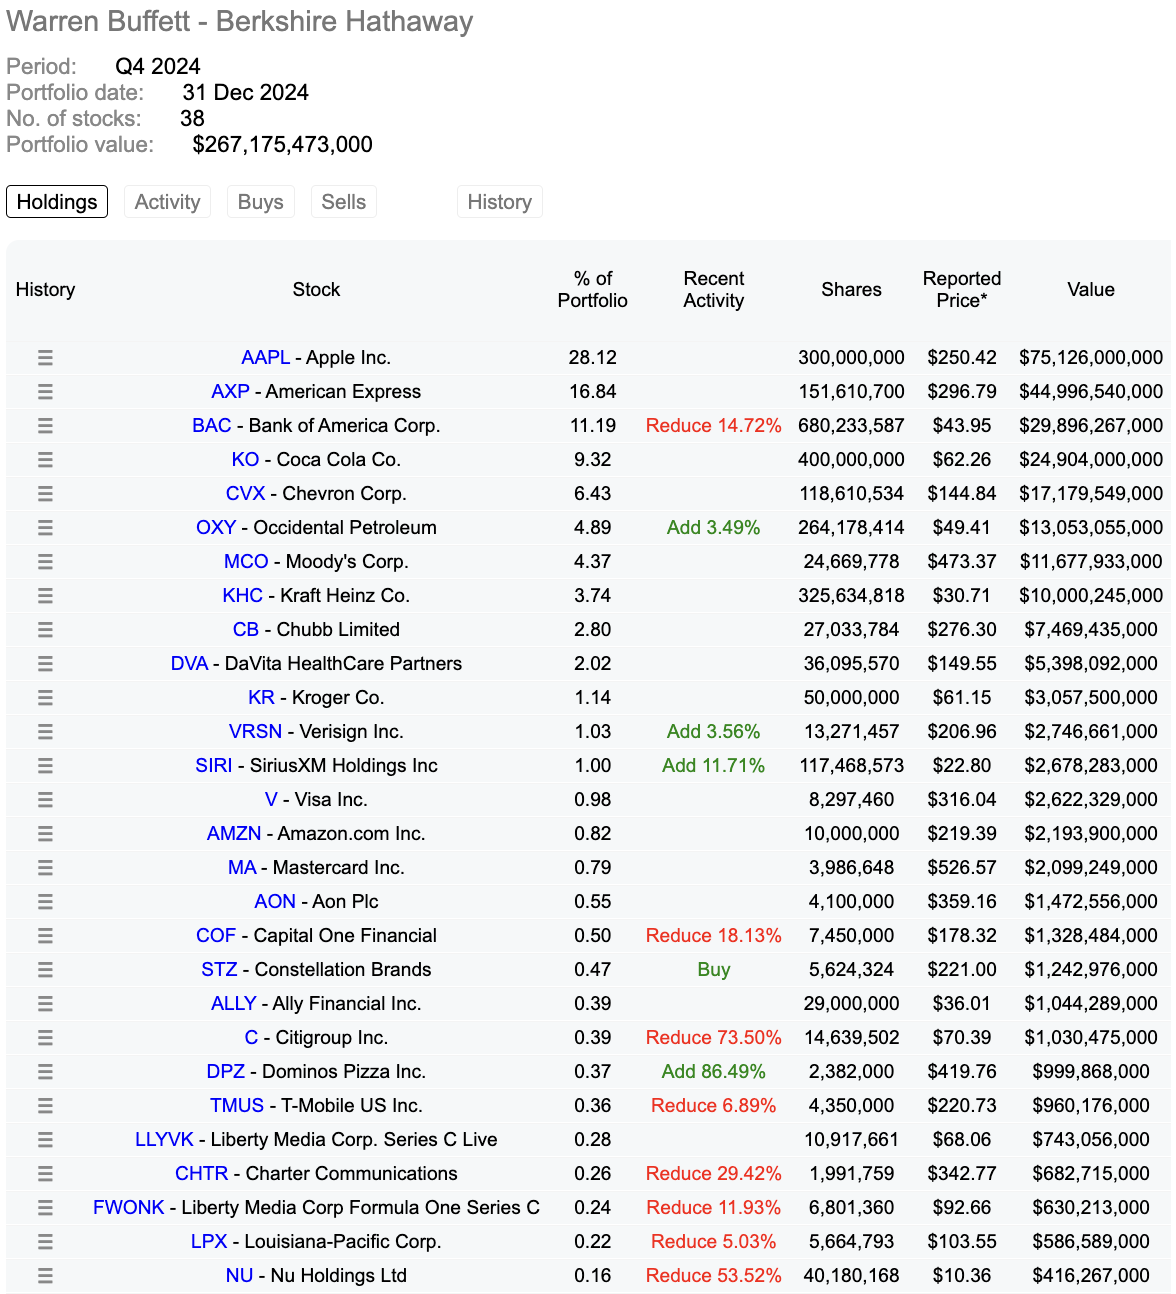Click history icon beside Citigroup Inc.
Image resolution: width=1176 pixels, height=1294 pixels.
45,1037
